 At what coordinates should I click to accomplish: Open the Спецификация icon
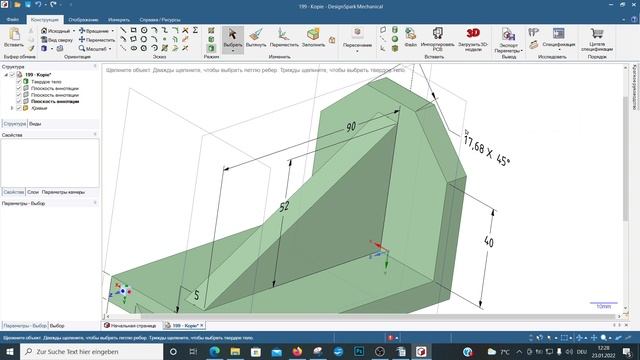pos(558,37)
